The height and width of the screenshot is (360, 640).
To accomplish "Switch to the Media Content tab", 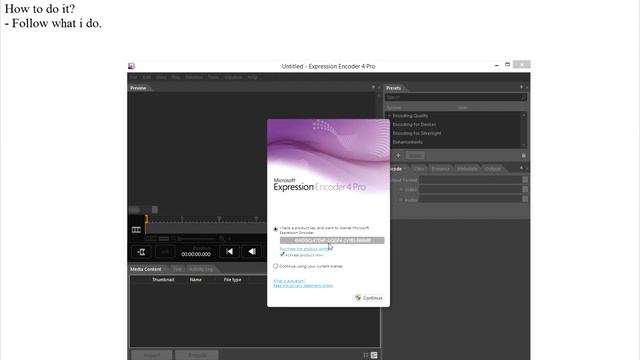I will (146, 269).
